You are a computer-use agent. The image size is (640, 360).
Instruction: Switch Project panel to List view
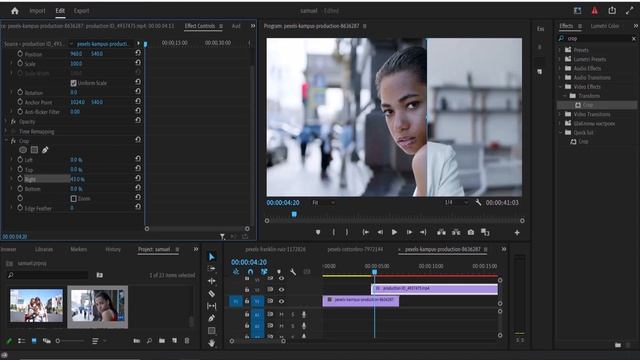(x=22, y=340)
